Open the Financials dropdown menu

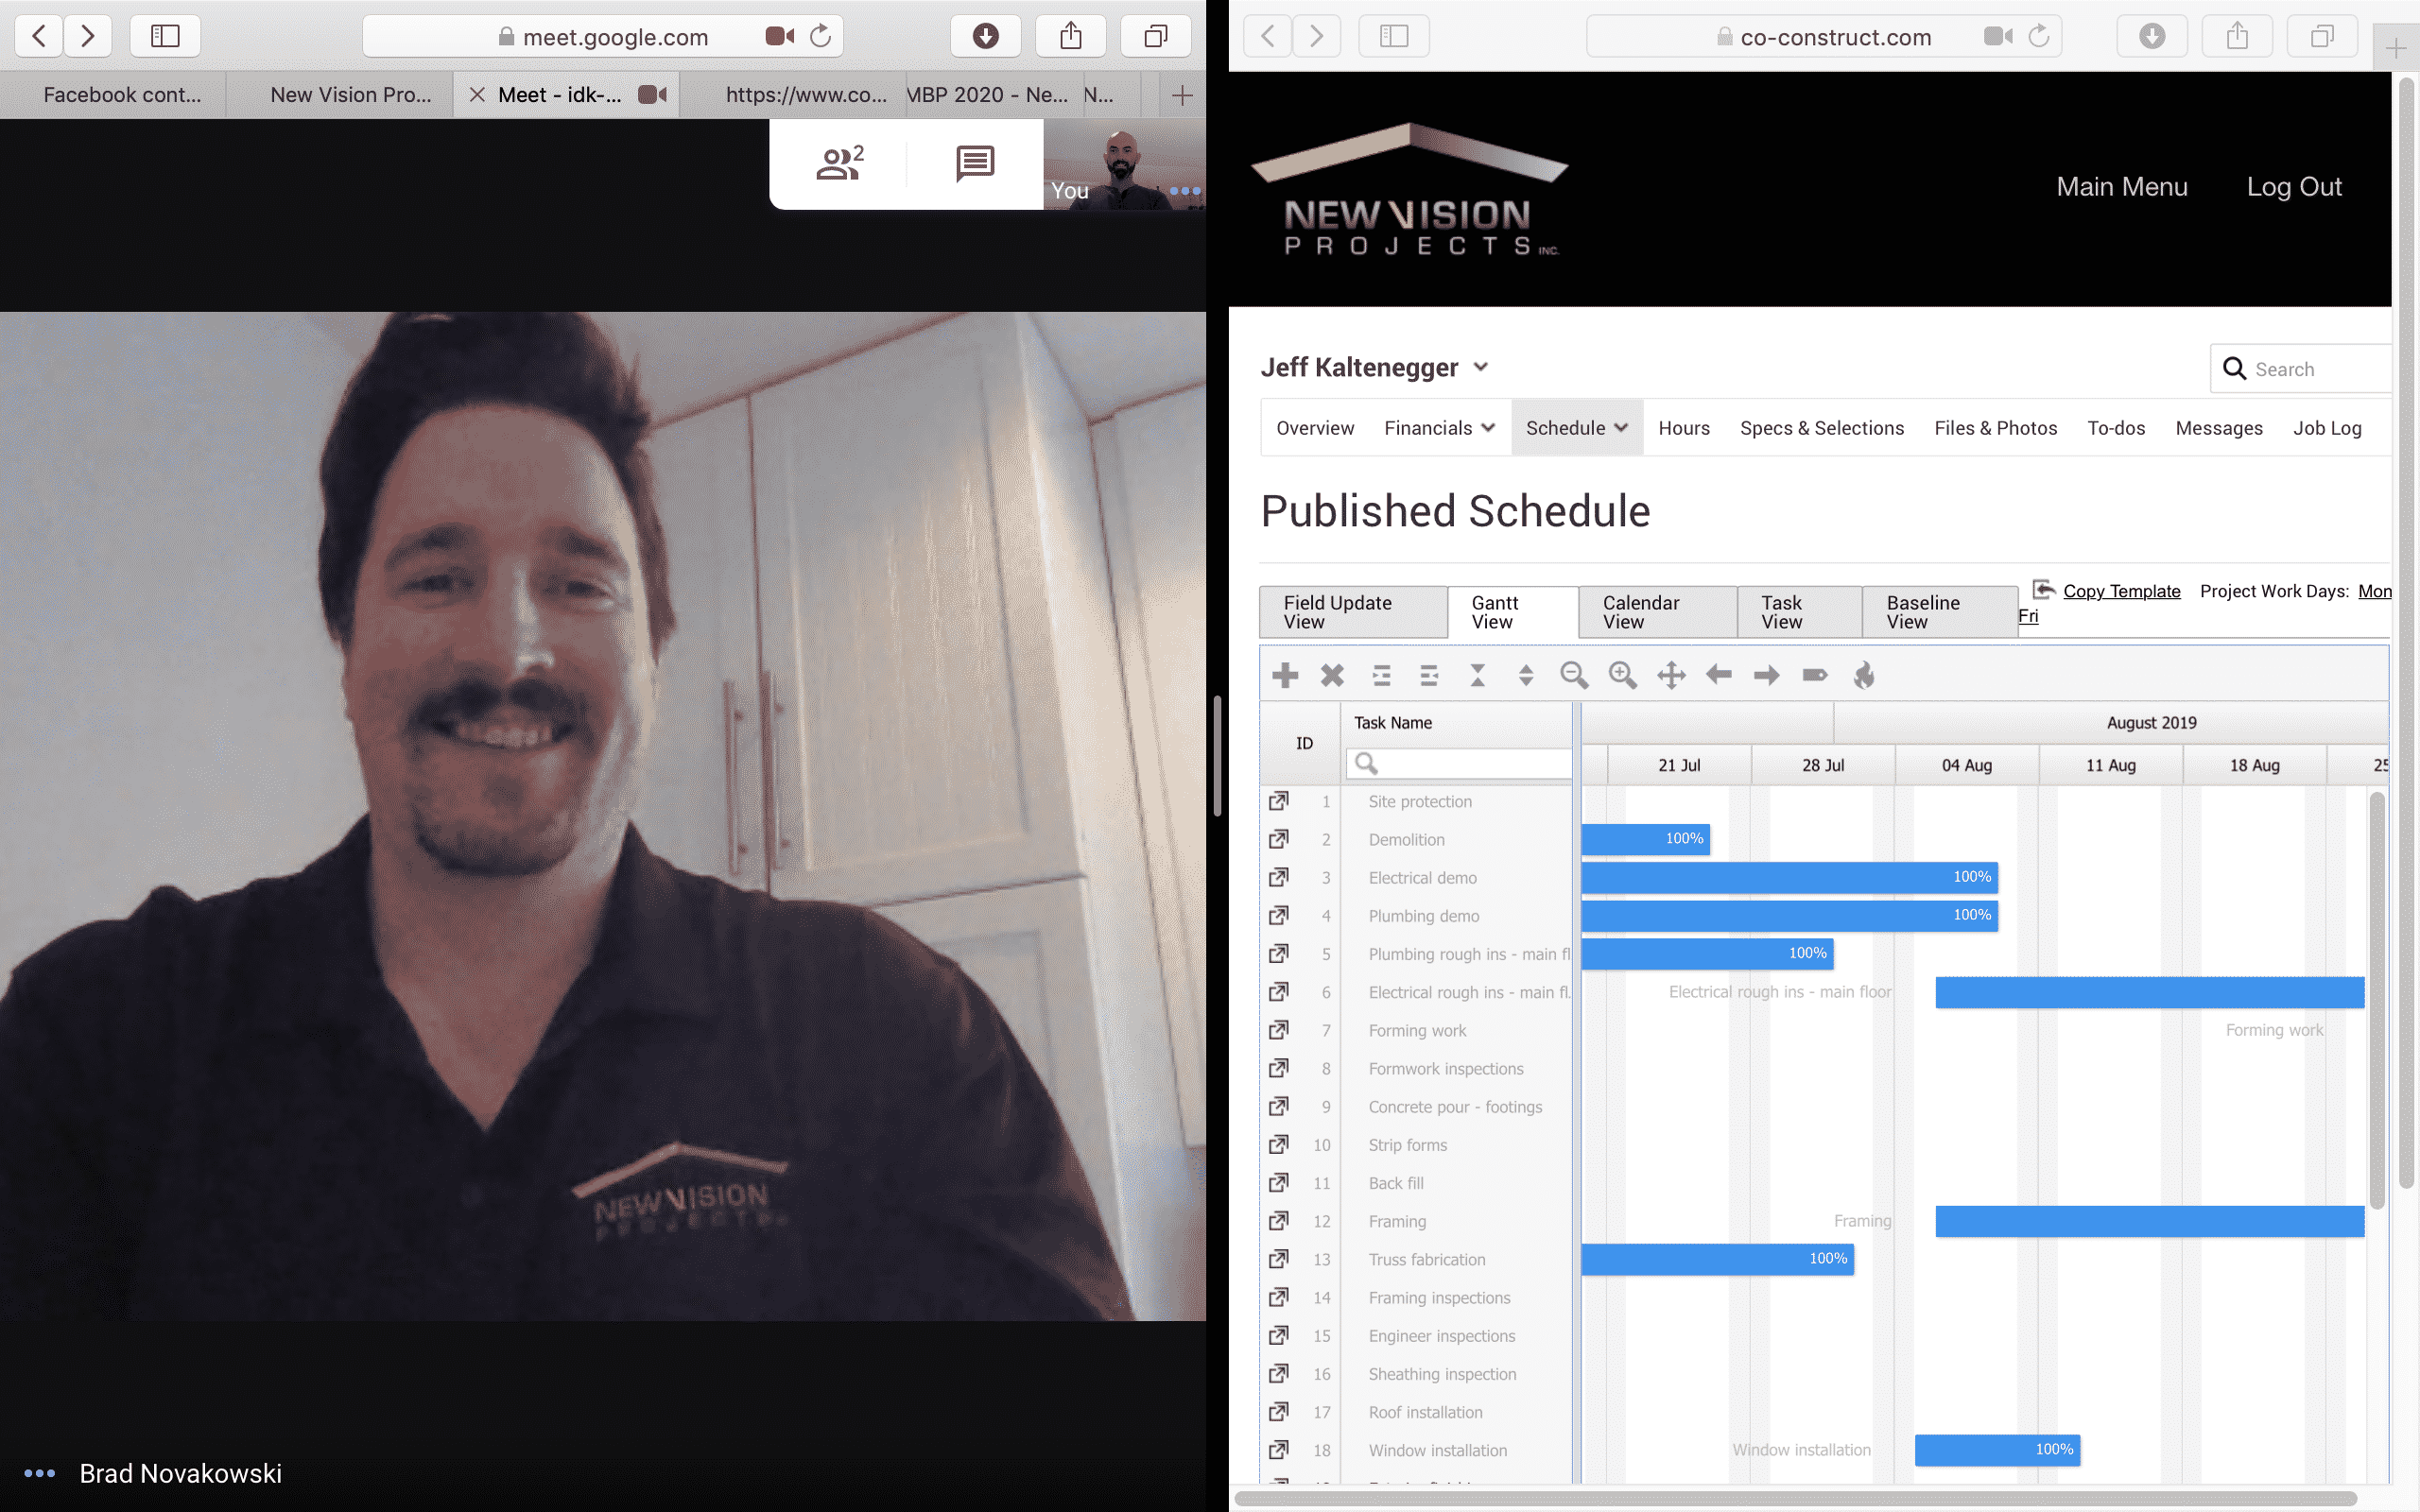[x=1439, y=428]
